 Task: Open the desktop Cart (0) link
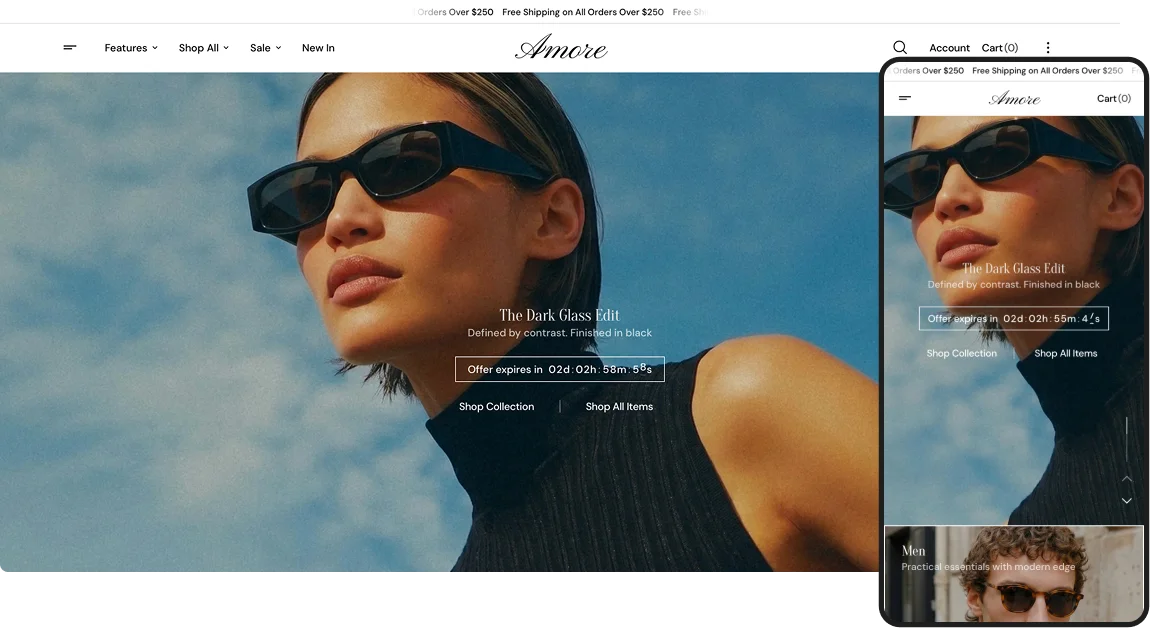pyautogui.click(x=1000, y=48)
